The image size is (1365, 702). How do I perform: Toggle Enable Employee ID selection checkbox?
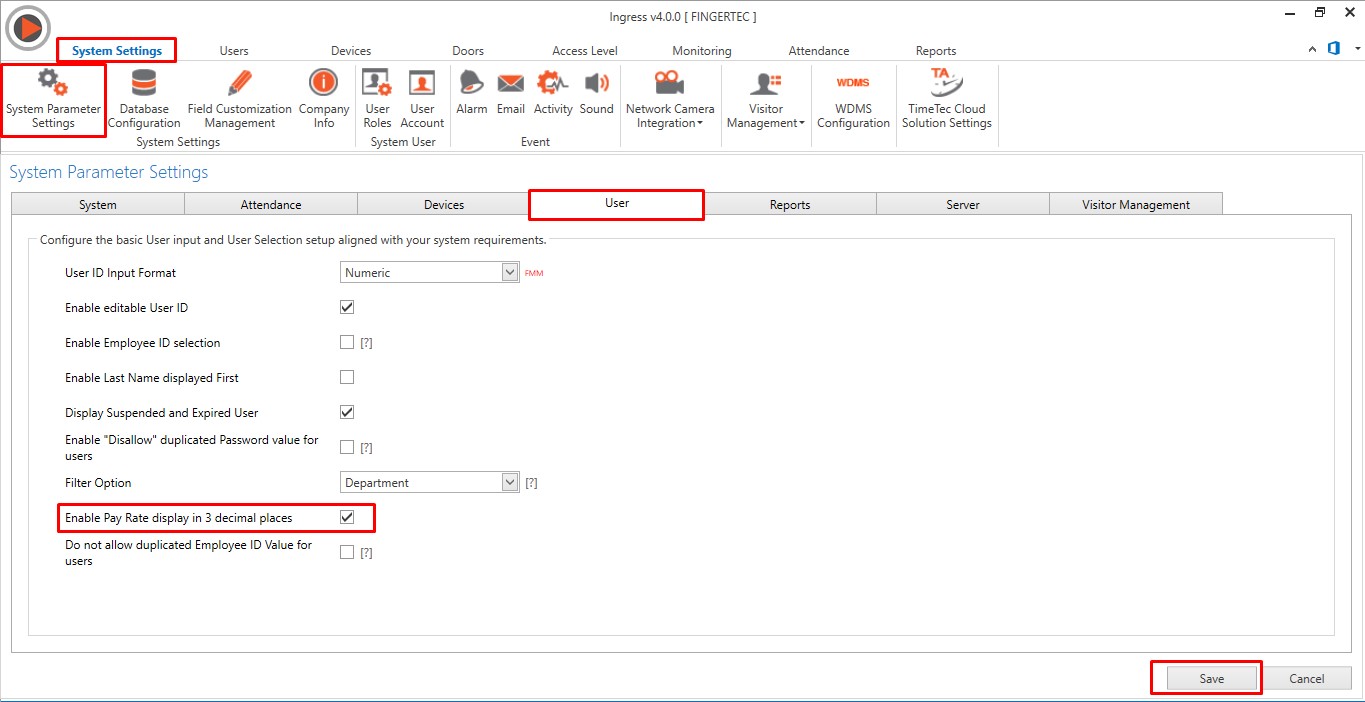(x=347, y=342)
